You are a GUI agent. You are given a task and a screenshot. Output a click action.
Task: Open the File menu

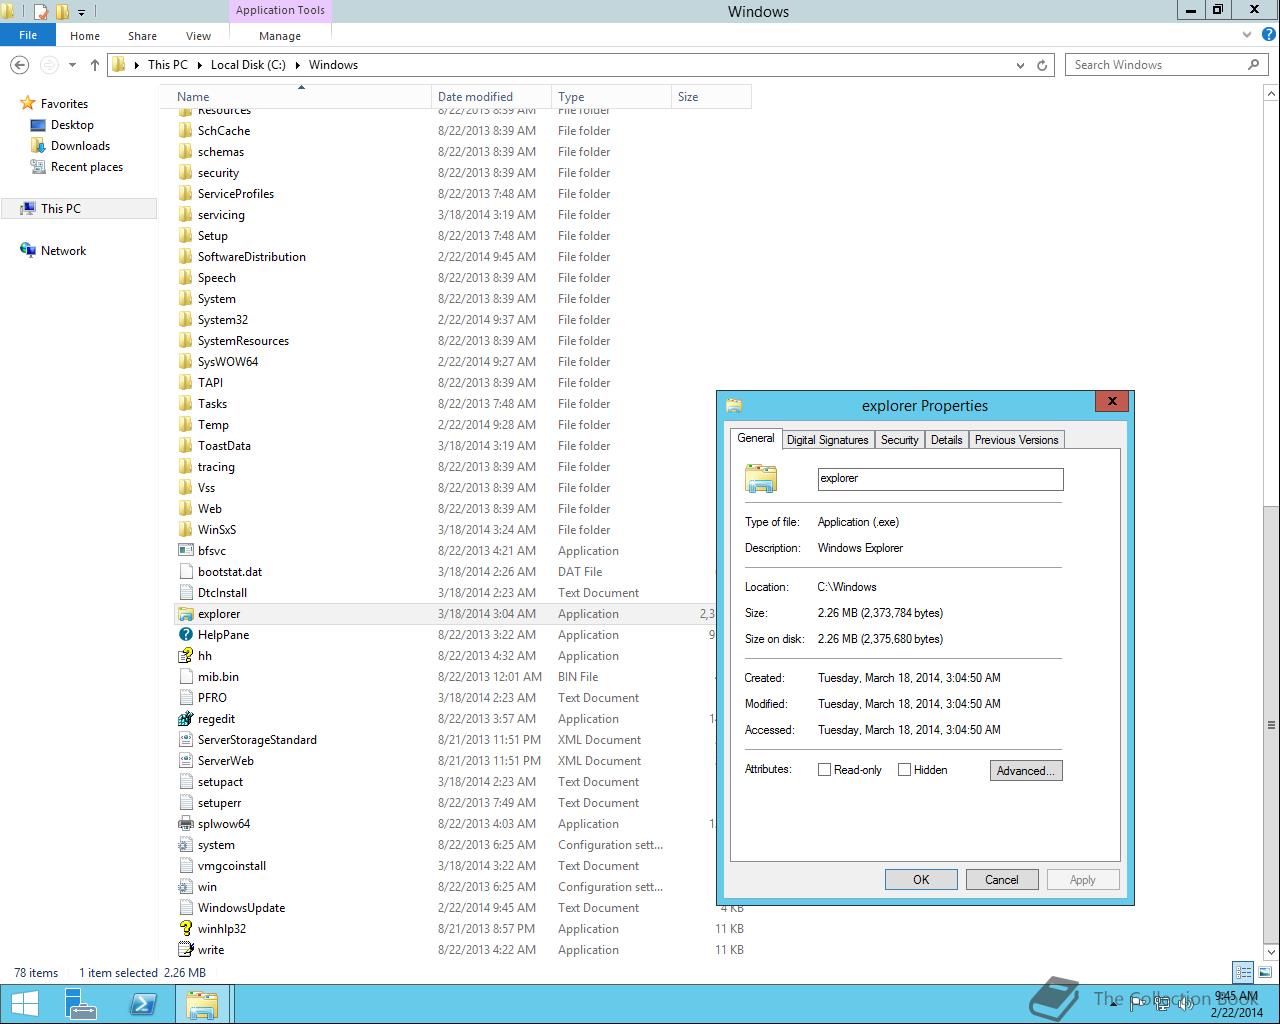[x=28, y=35]
